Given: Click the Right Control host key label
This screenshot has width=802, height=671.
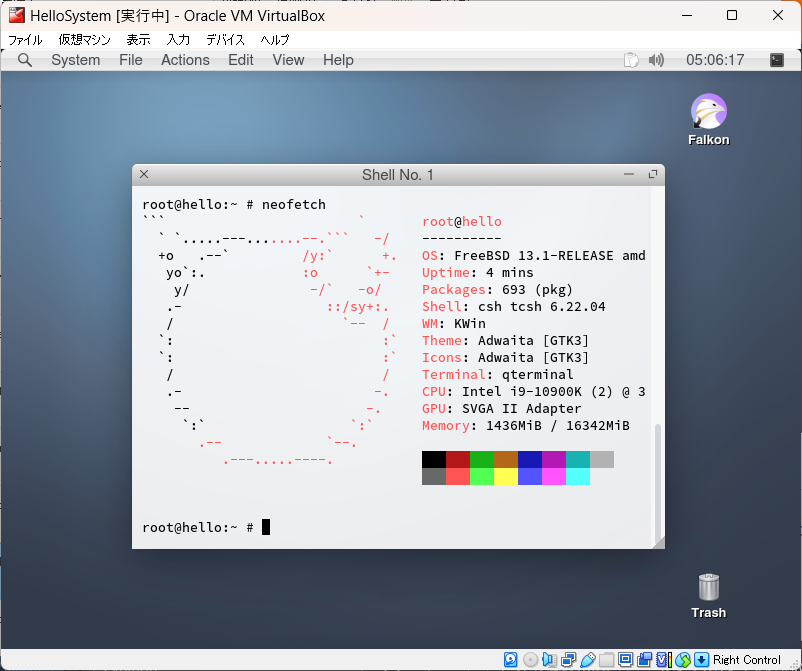Looking at the screenshot, I should coord(745,658).
